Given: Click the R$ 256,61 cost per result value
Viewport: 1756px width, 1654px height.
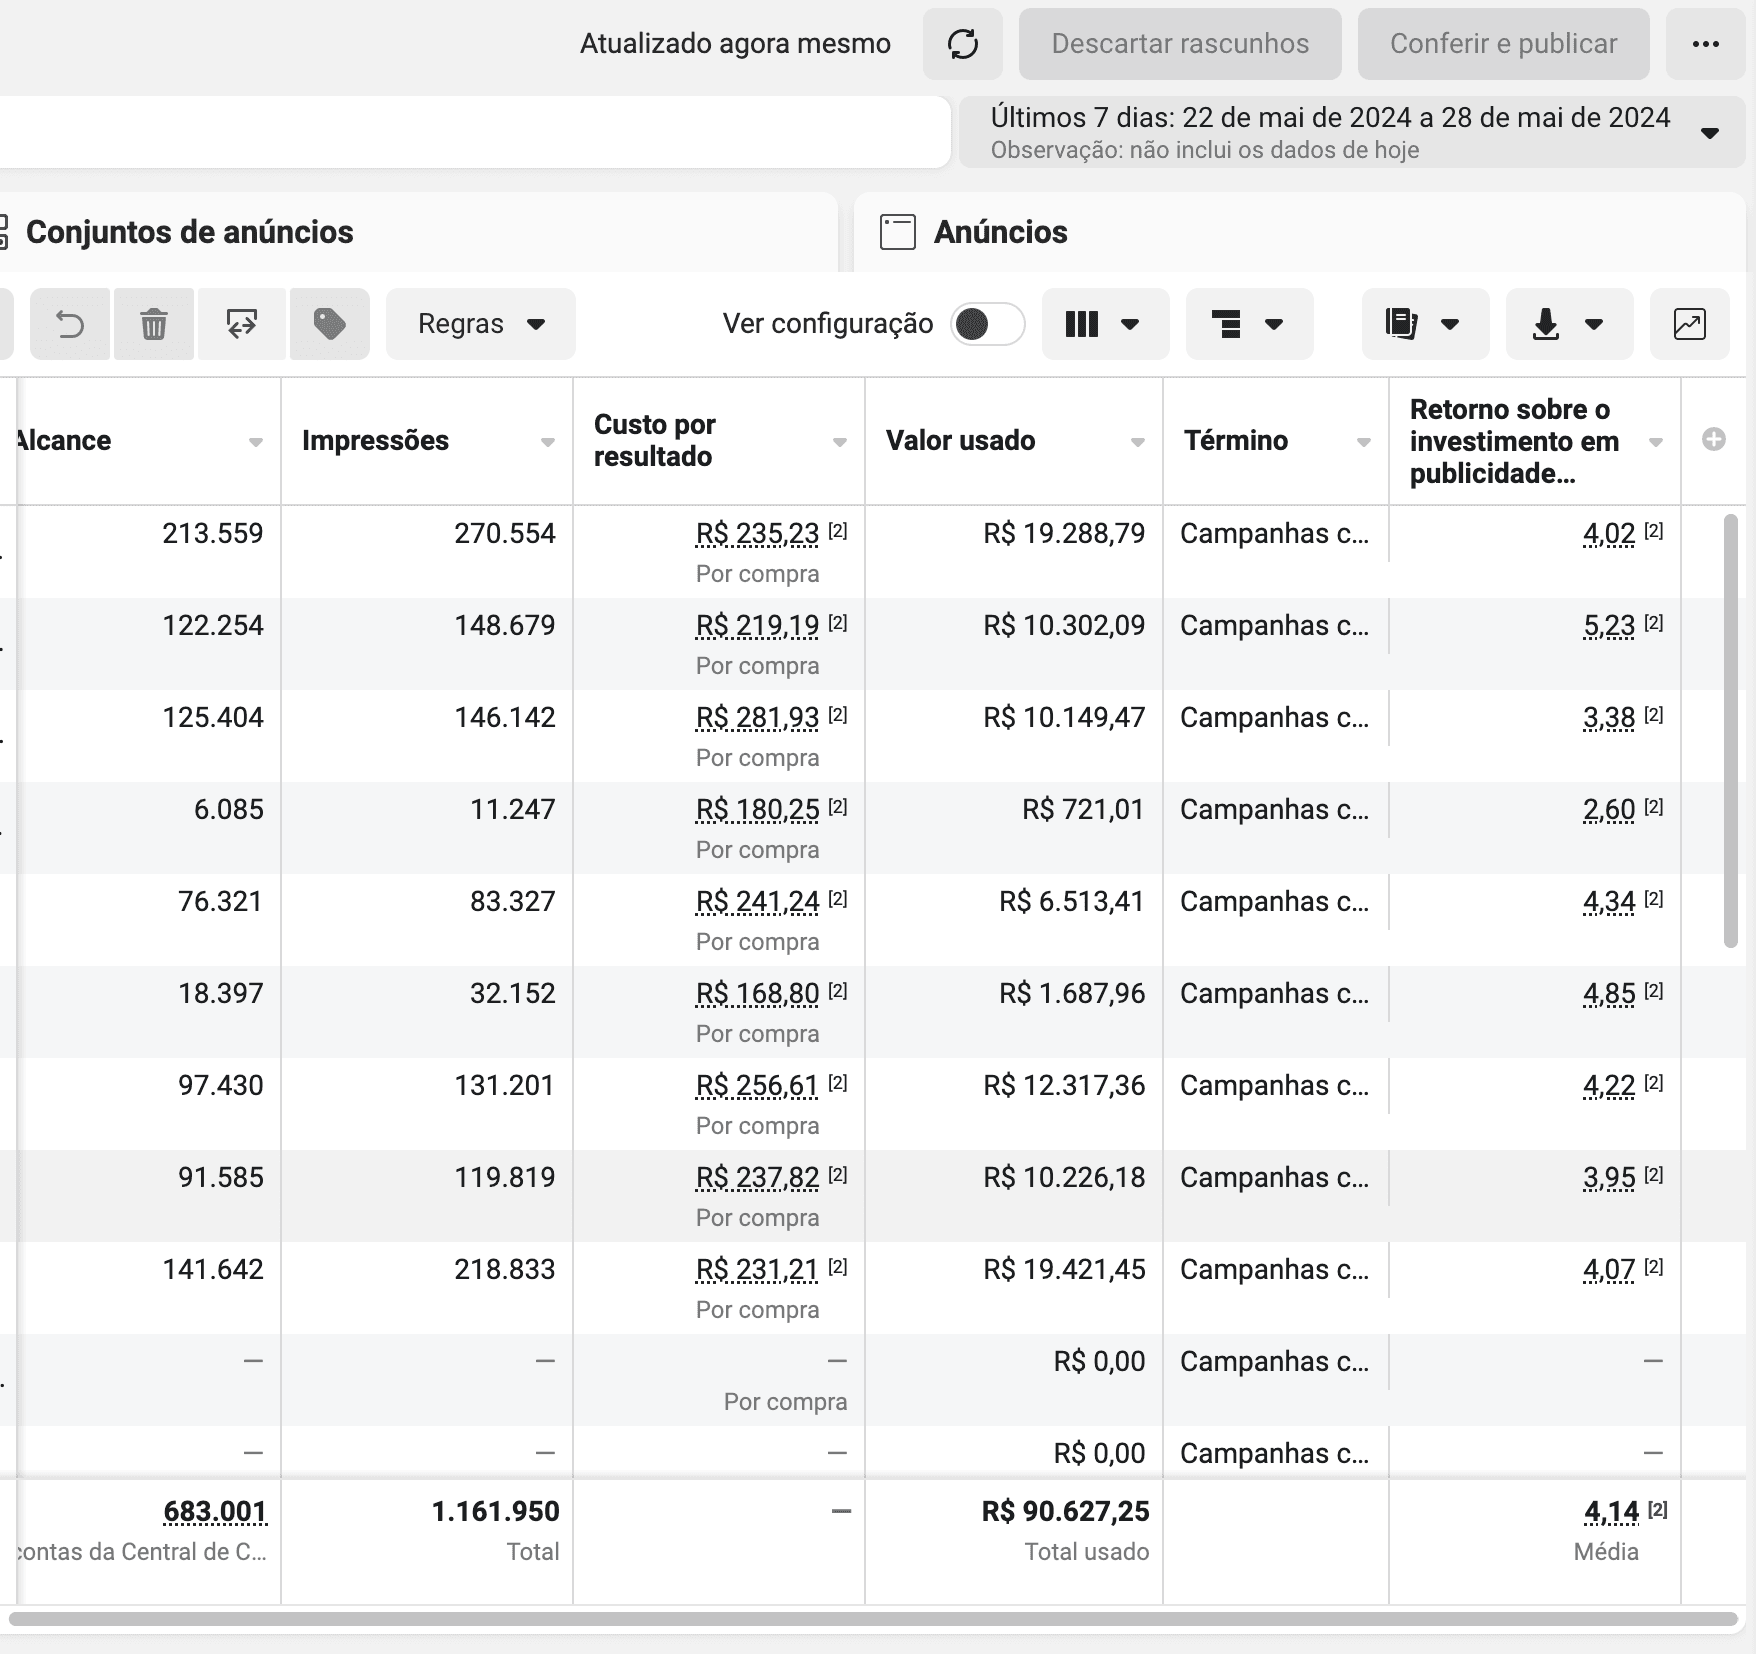Looking at the screenshot, I should pos(757,1086).
